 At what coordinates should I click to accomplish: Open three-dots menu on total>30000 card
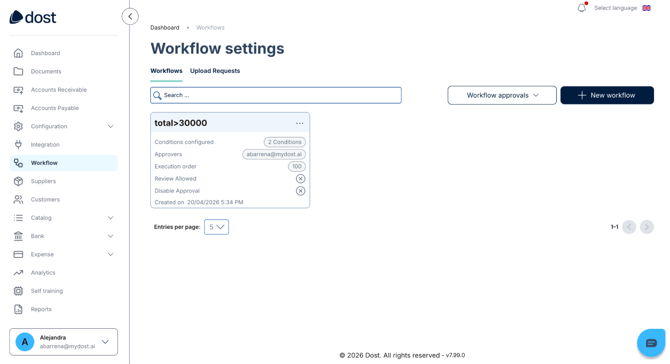300,123
